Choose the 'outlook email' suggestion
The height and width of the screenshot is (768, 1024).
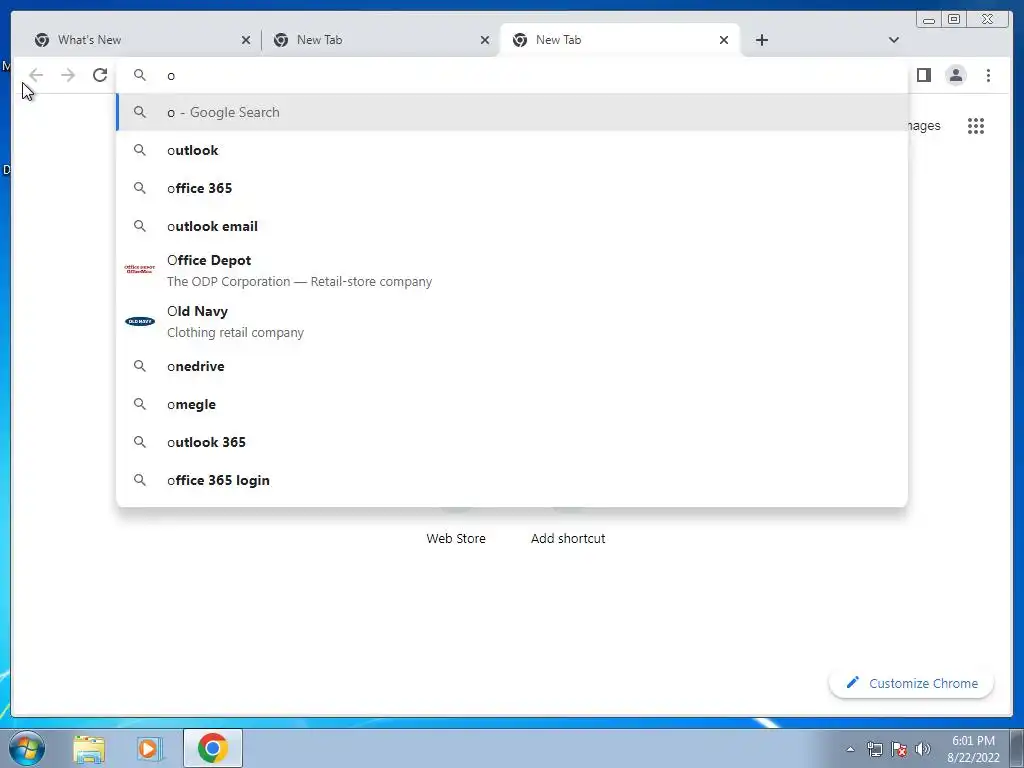point(512,226)
